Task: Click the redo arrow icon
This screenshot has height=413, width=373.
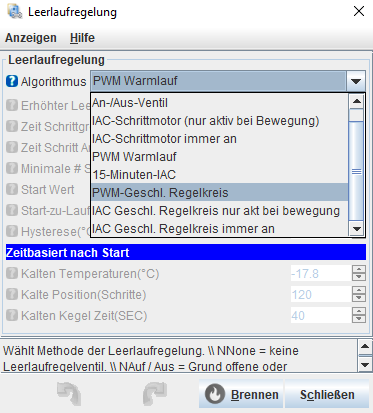Action: 155,394
